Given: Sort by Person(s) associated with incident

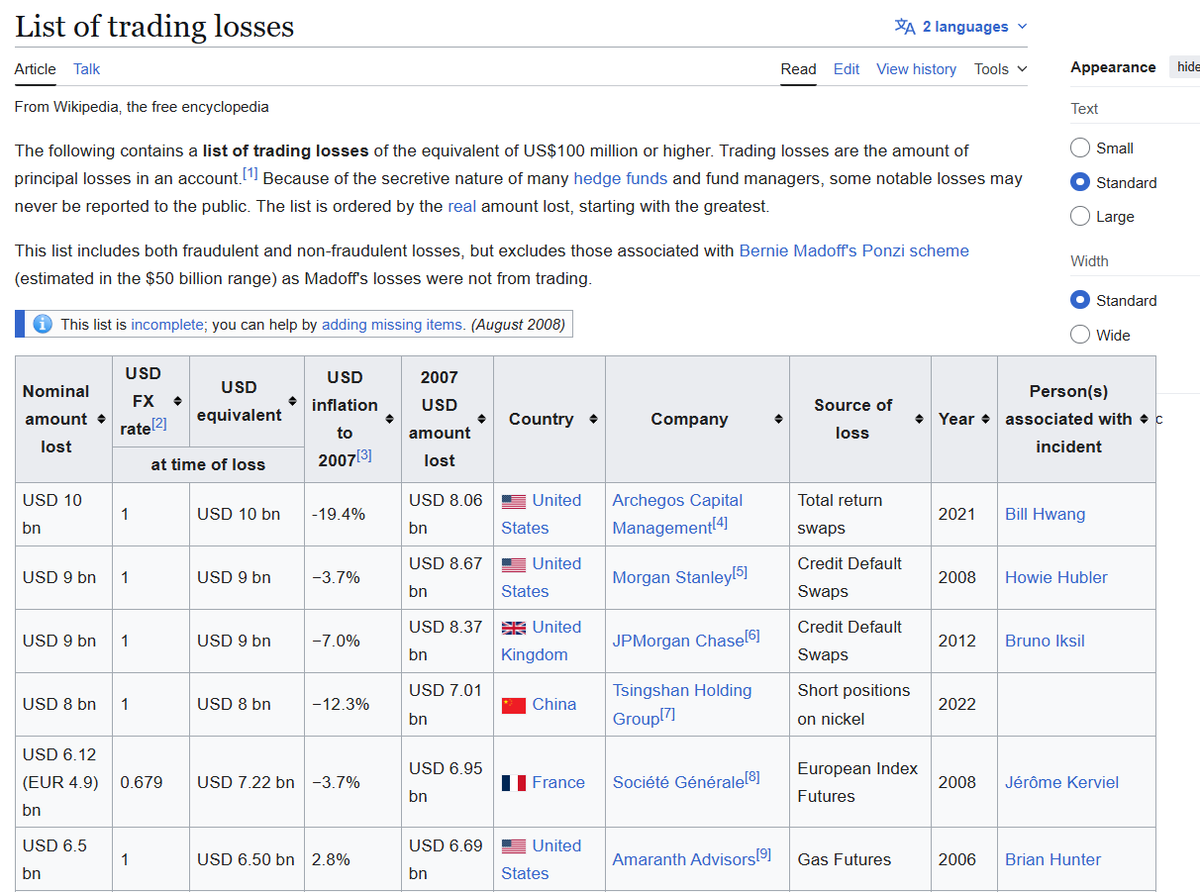Looking at the screenshot, I should (1144, 419).
